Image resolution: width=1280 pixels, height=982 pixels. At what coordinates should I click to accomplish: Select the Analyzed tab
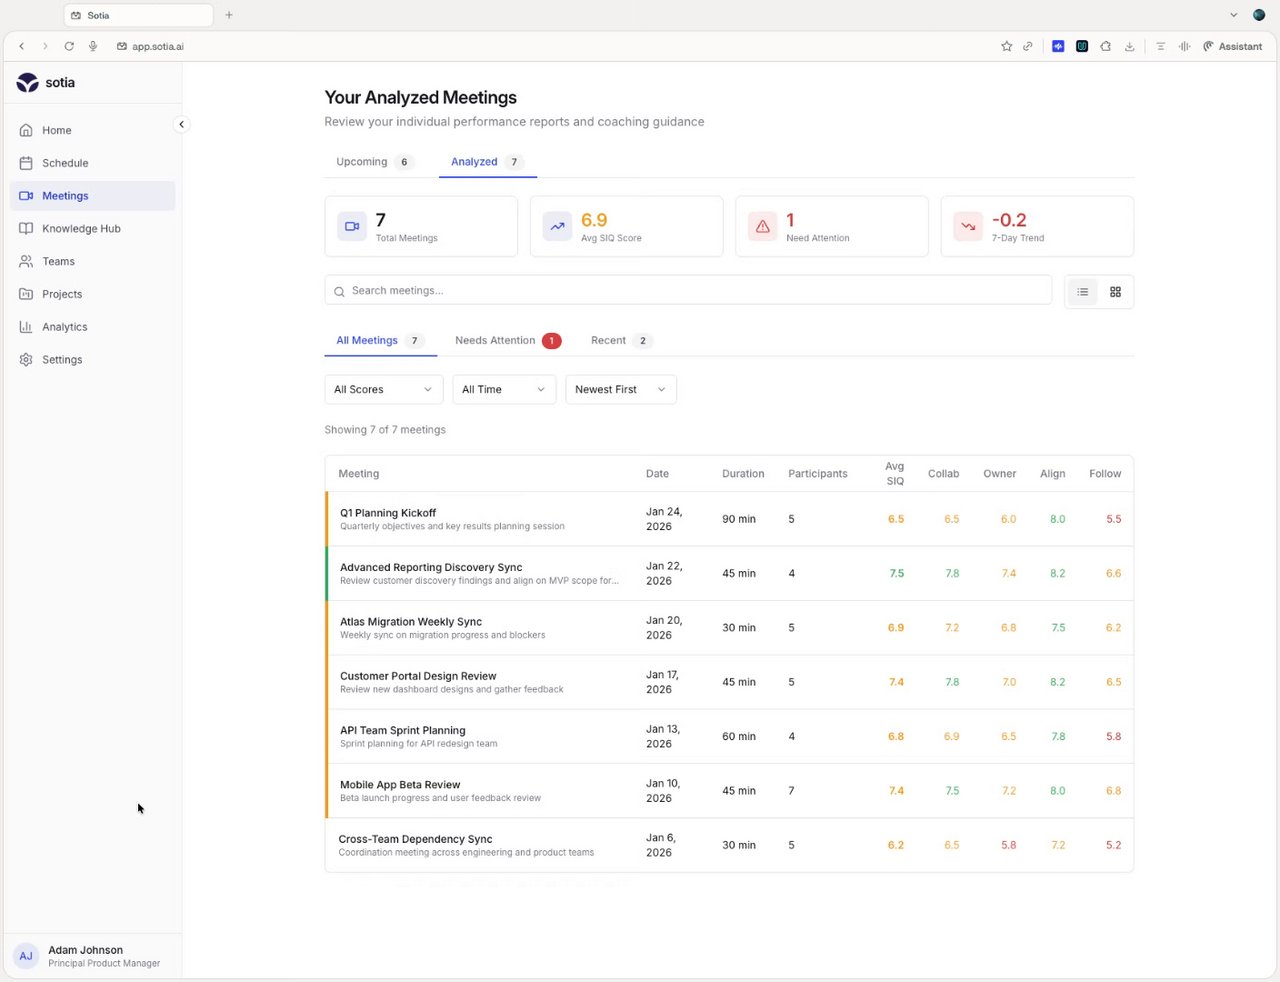487,162
